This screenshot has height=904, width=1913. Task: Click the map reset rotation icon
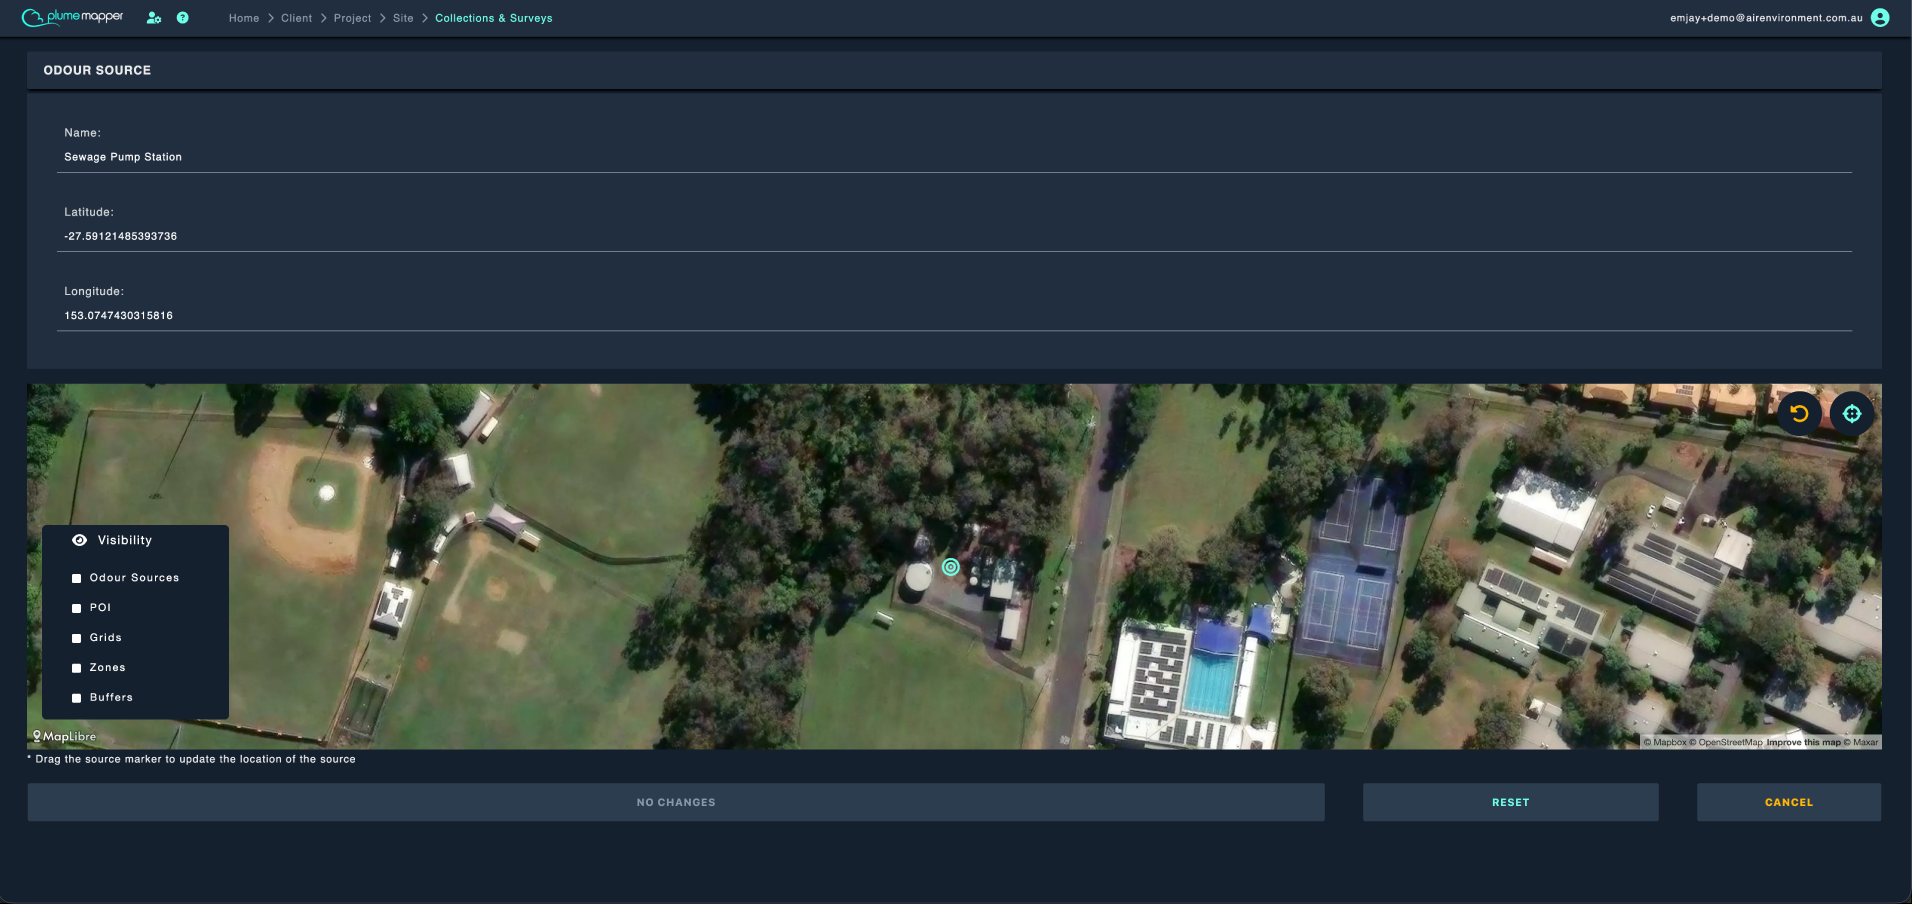pos(1799,413)
